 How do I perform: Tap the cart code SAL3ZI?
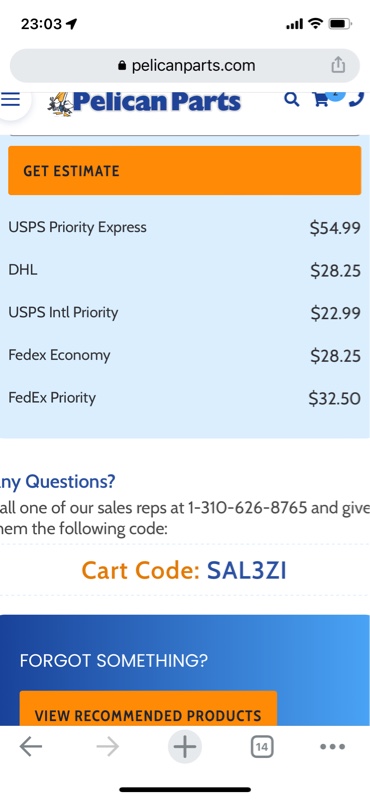click(246, 570)
